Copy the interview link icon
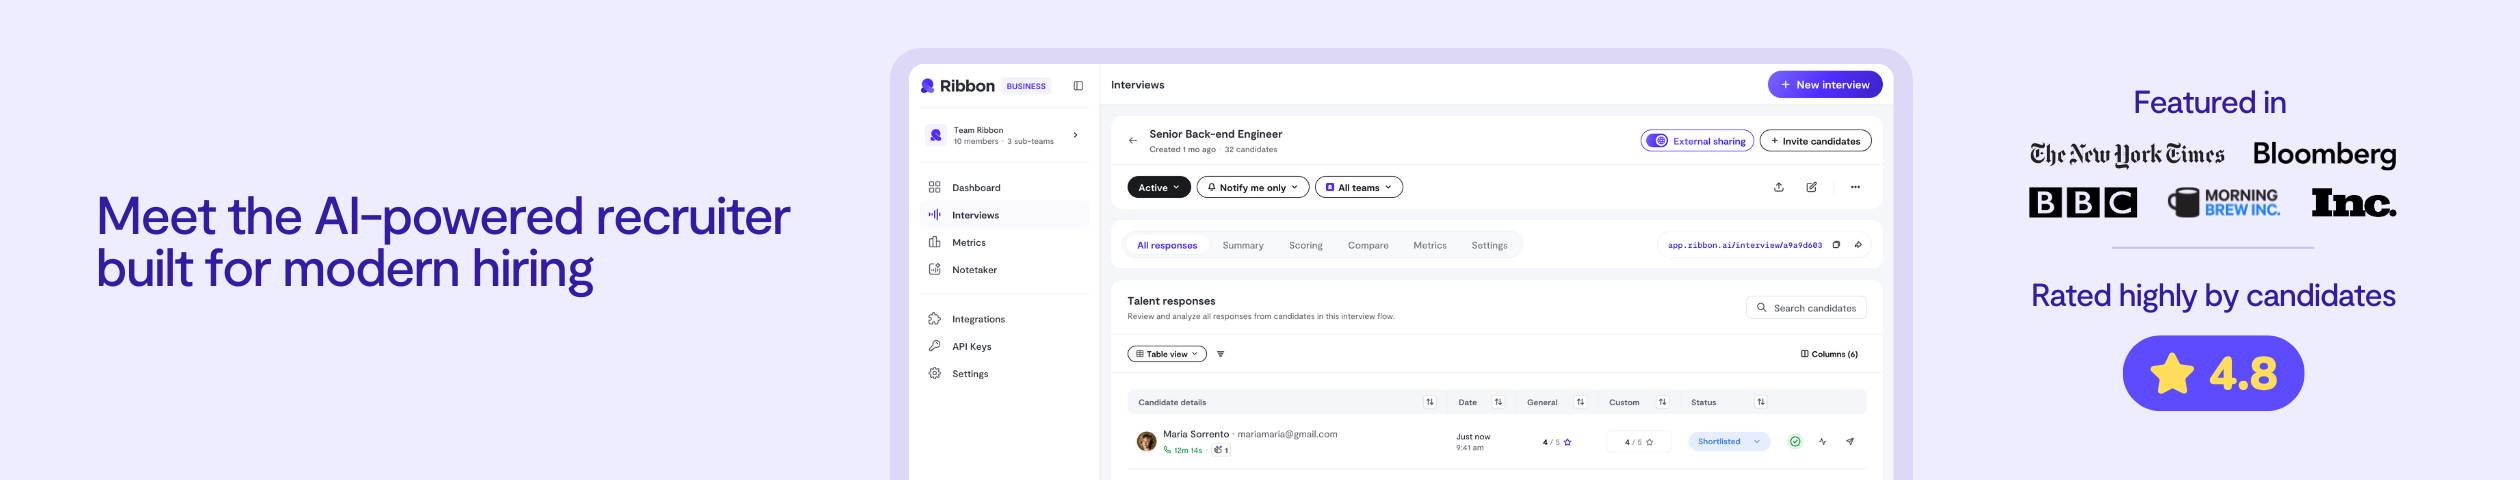The image size is (2520, 480). click(x=1836, y=245)
